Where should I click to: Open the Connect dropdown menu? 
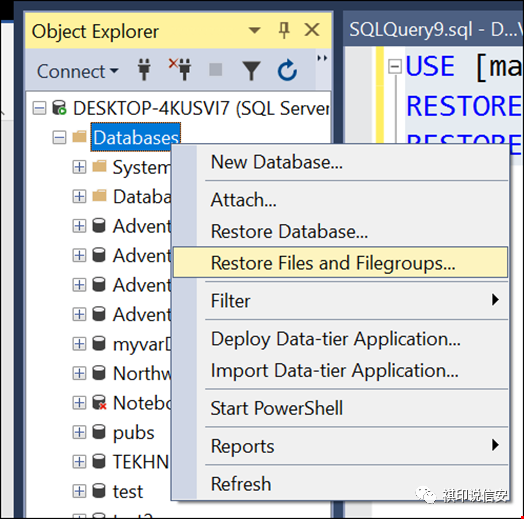(78, 71)
